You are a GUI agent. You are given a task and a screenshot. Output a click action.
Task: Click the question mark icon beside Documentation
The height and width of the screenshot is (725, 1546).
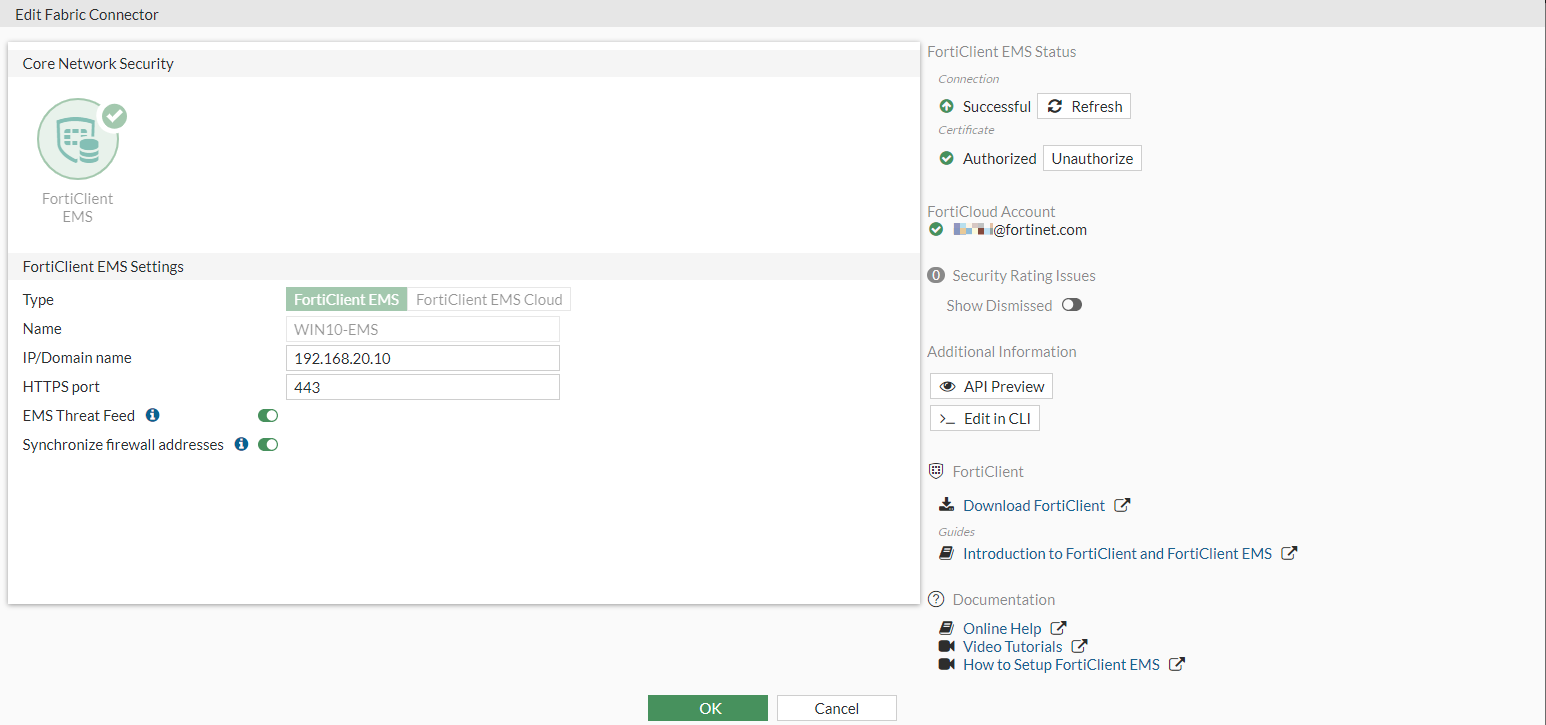[936, 598]
